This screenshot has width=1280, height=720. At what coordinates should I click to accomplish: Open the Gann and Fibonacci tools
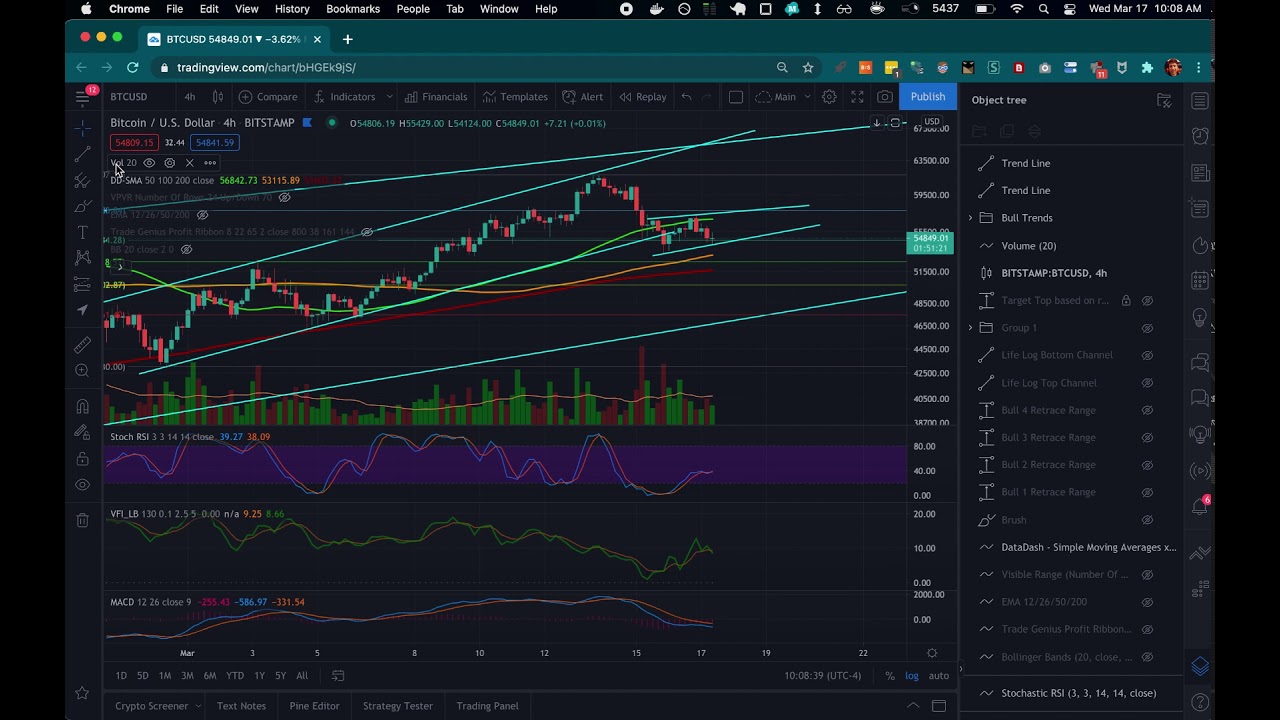[83, 180]
